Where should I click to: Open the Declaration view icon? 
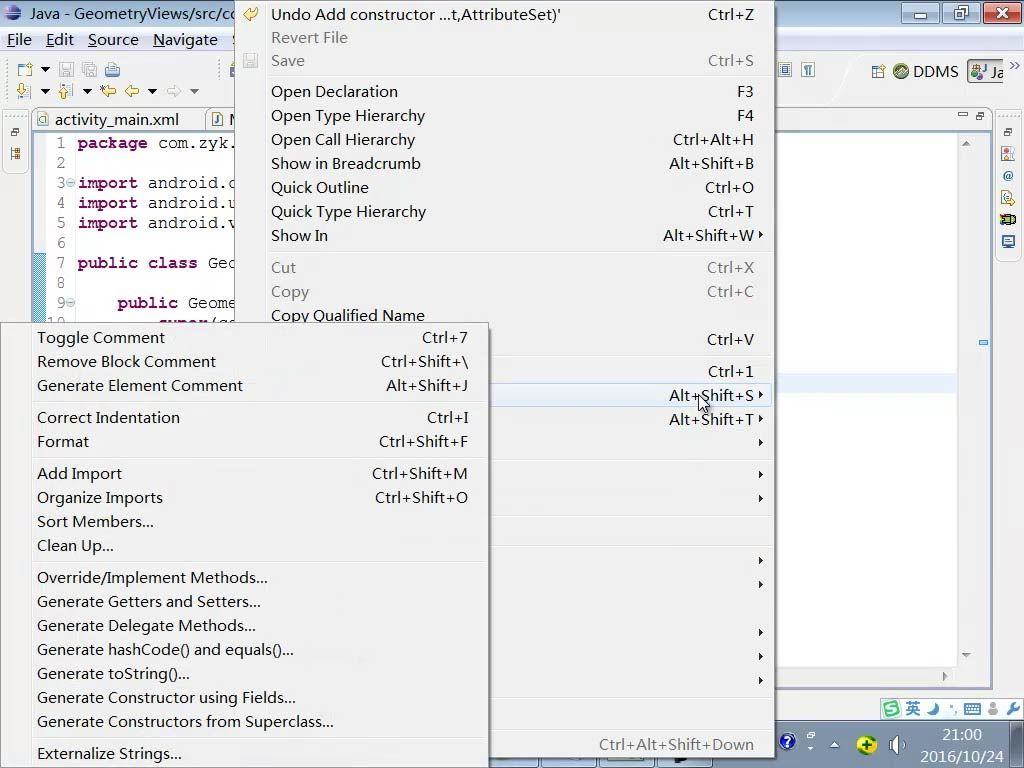[x=1008, y=197]
